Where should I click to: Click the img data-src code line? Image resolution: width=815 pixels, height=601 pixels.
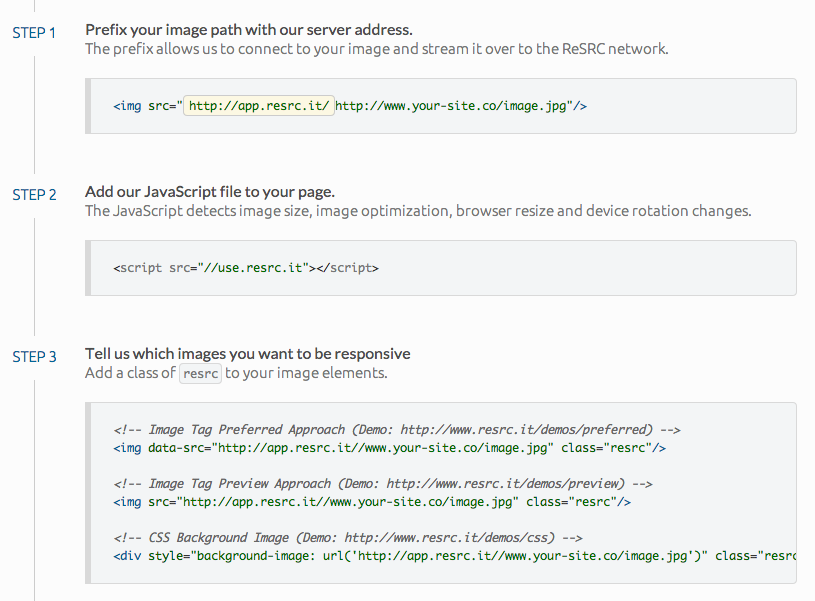[390, 448]
